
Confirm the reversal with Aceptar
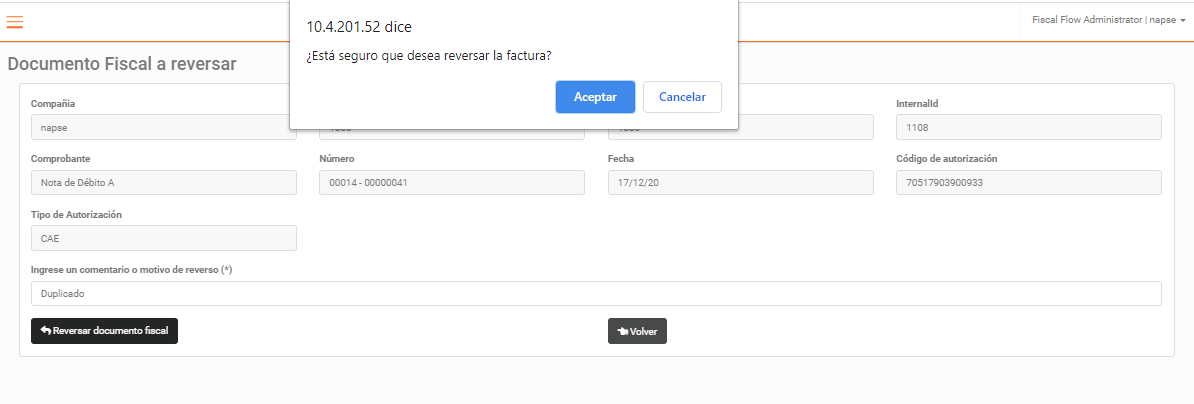click(x=595, y=97)
